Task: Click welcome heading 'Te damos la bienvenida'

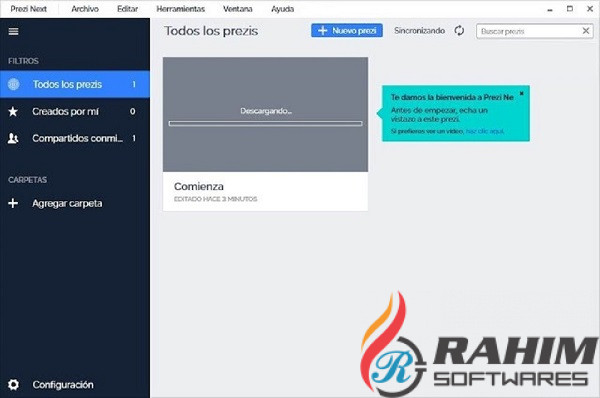Action: pos(452,97)
